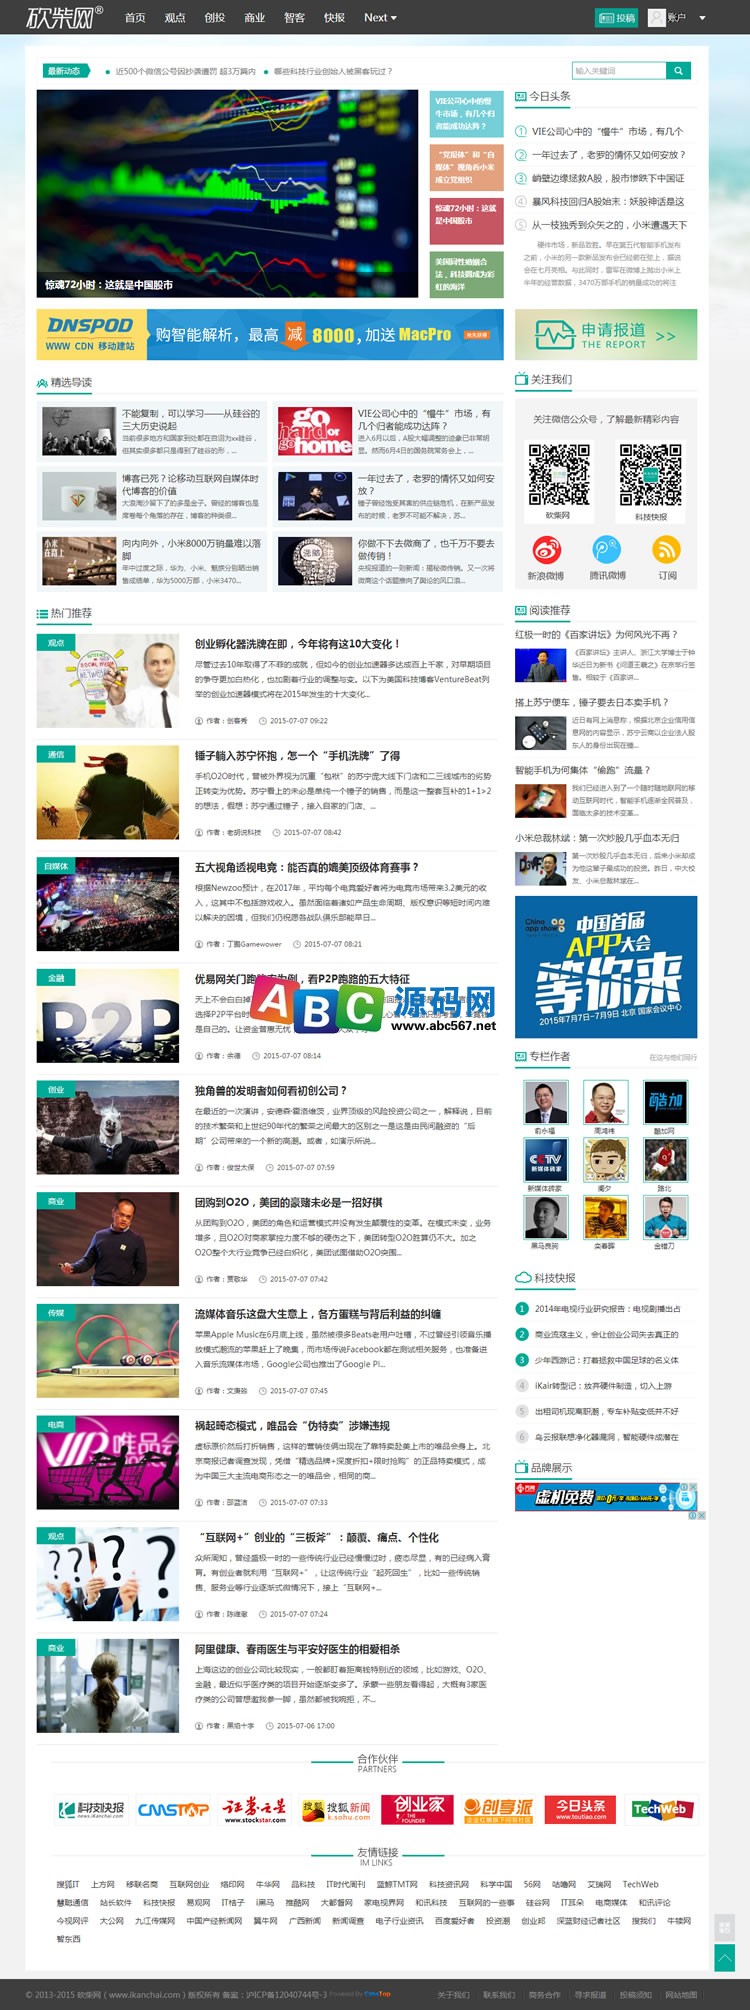The height and width of the screenshot is (2010, 750).
Task: Open article 独角兽的发明者如何看初创公司
Action: click(271, 1091)
